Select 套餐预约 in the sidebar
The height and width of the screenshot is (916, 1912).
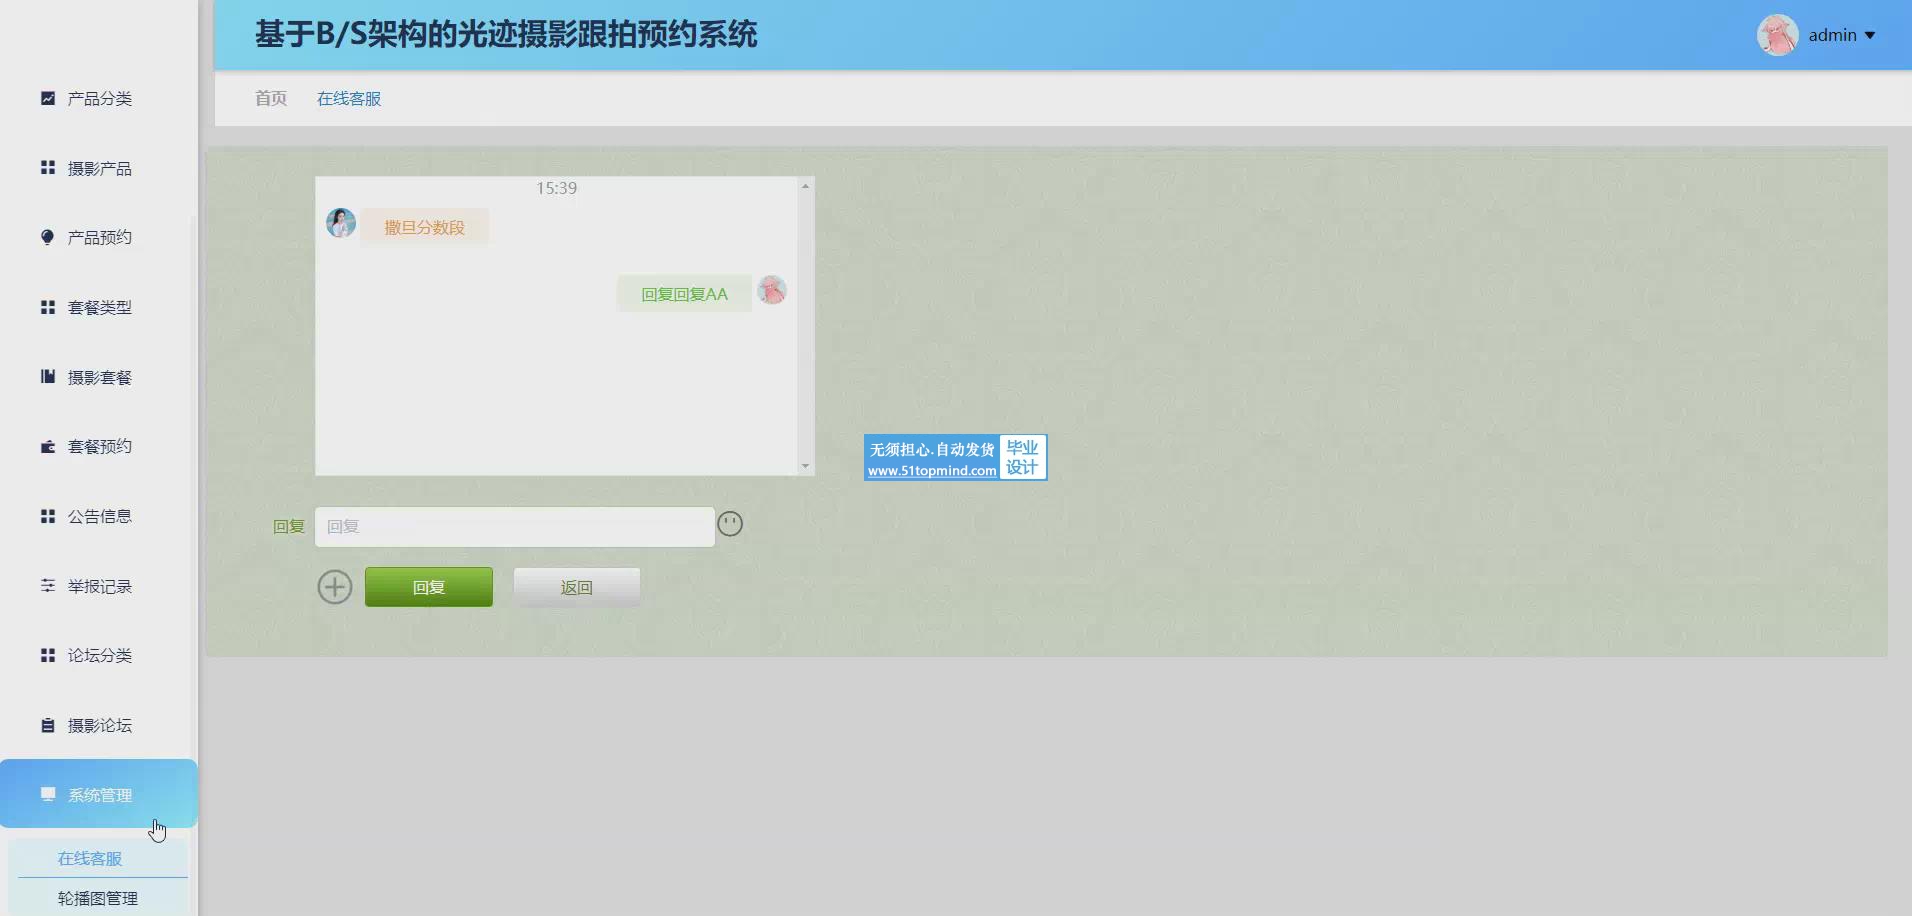99,447
